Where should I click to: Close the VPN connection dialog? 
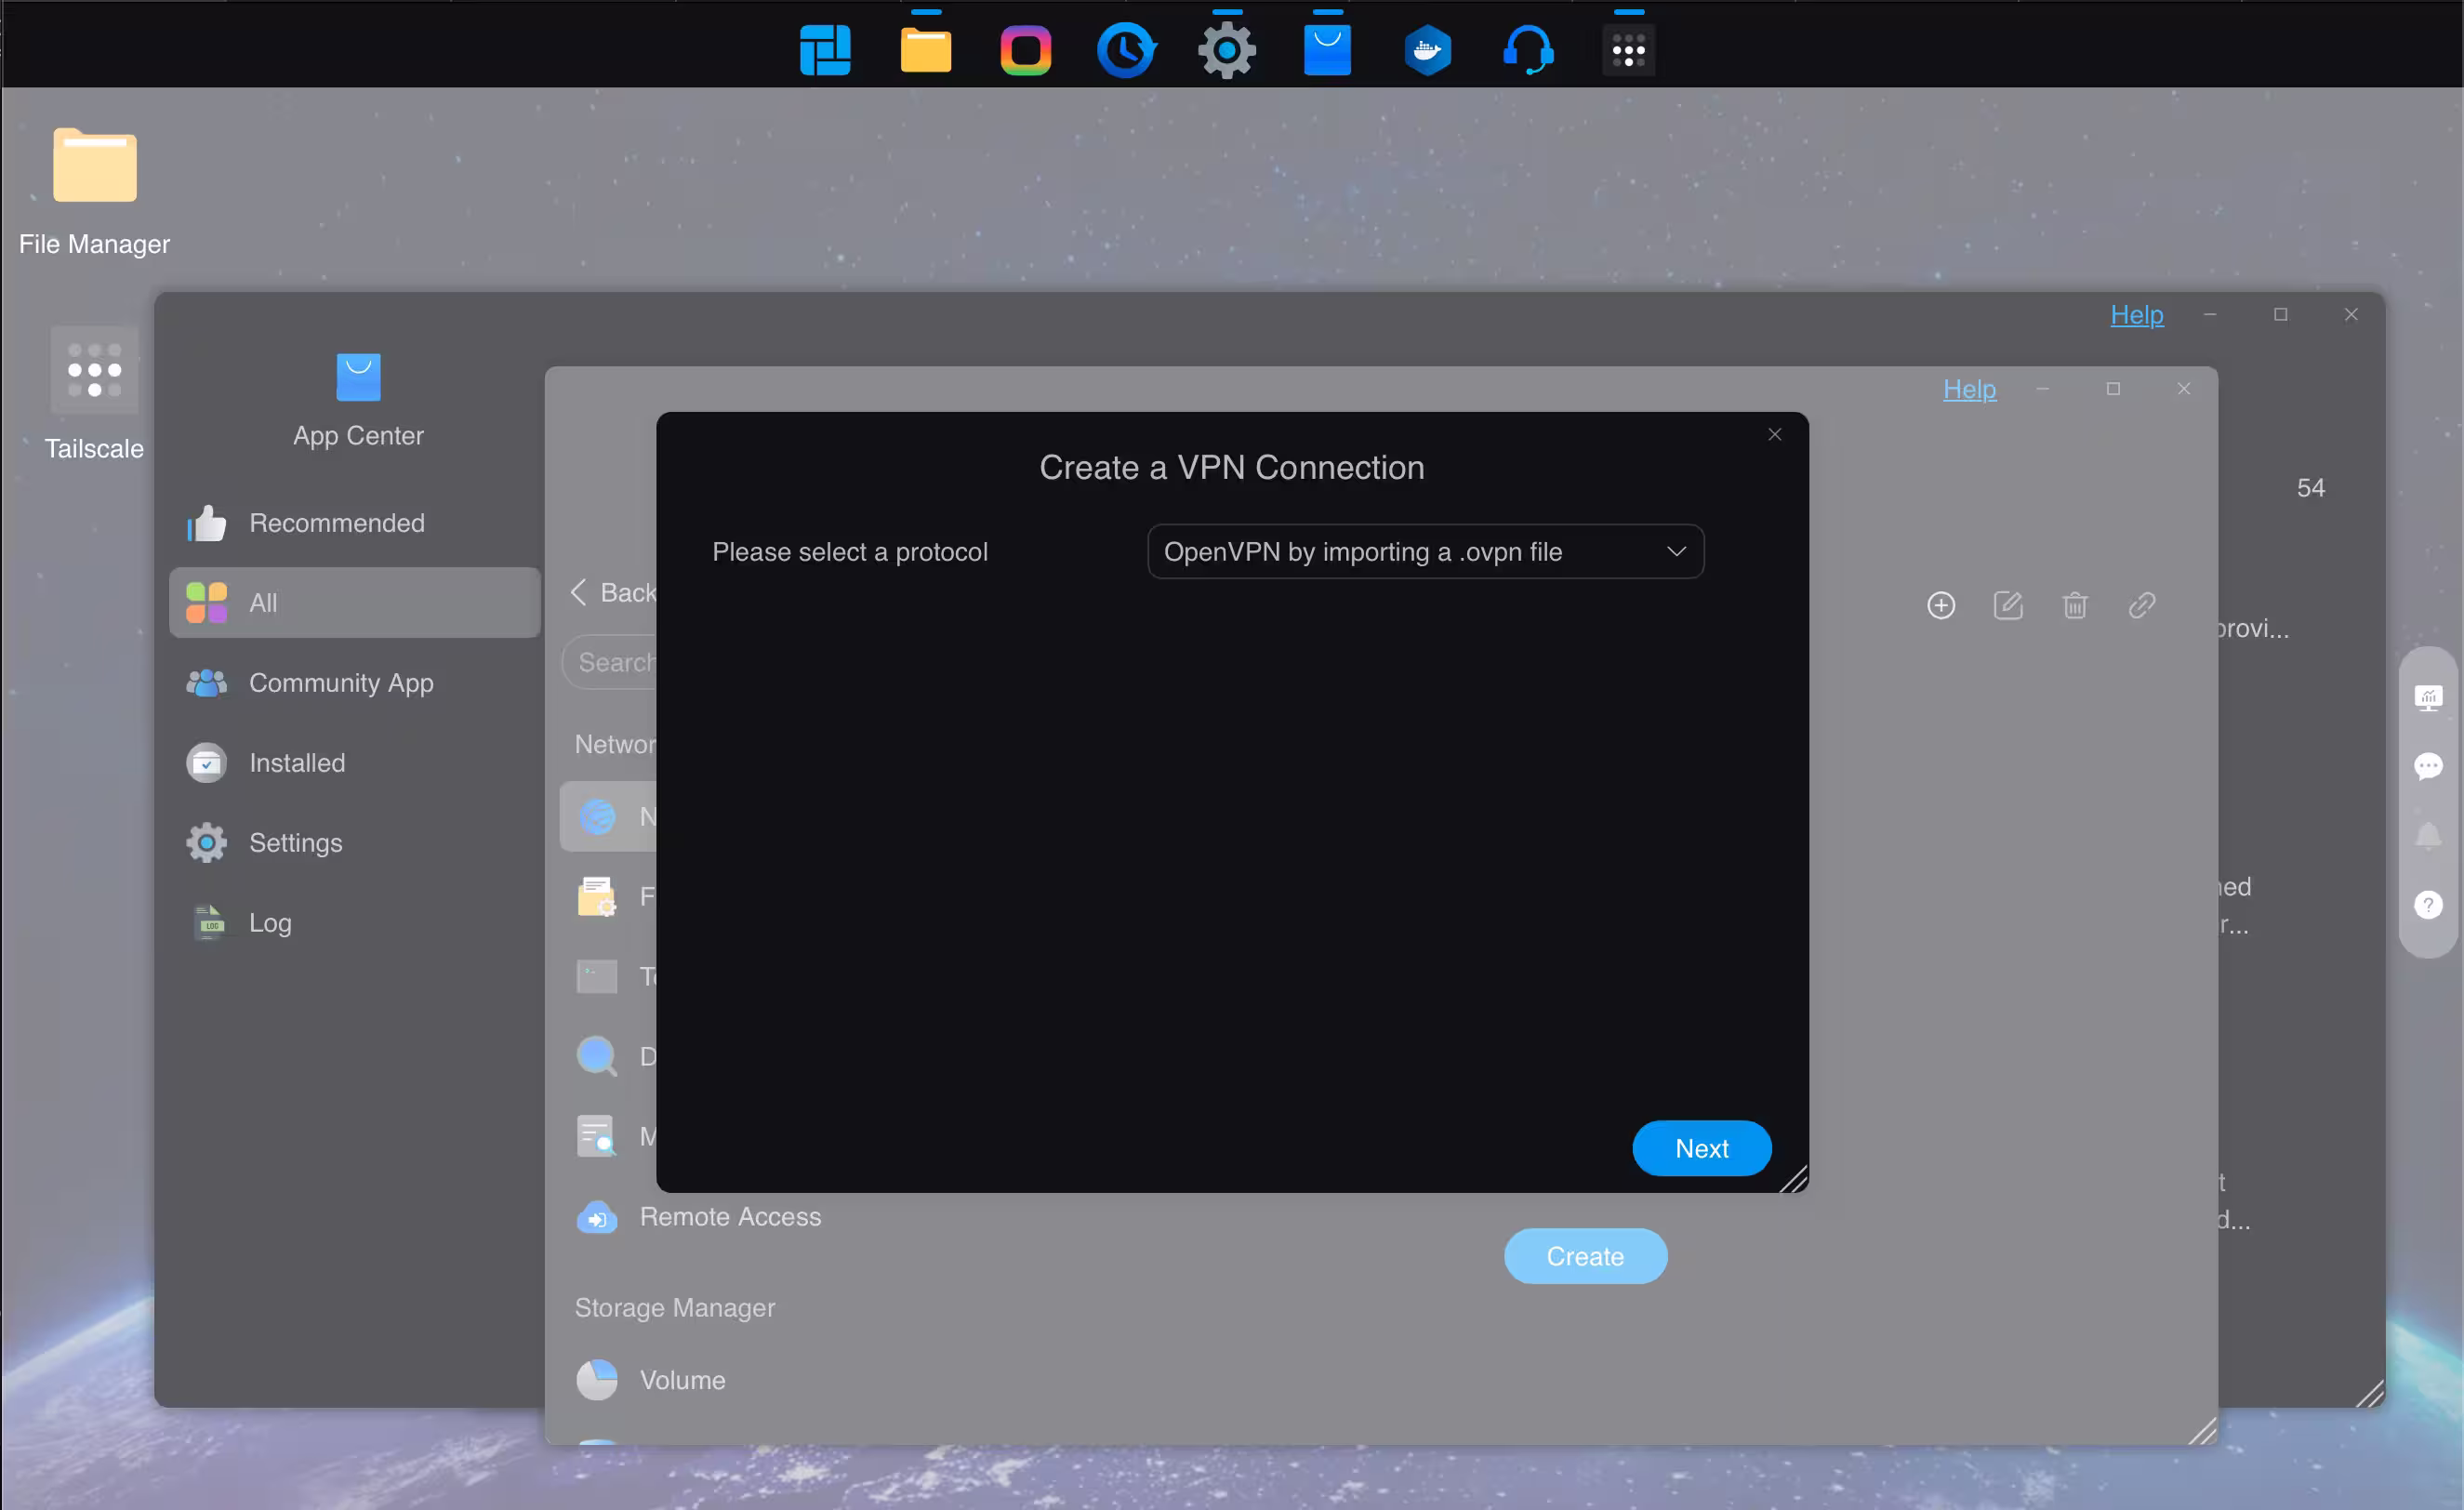(x=1774, y=434)
